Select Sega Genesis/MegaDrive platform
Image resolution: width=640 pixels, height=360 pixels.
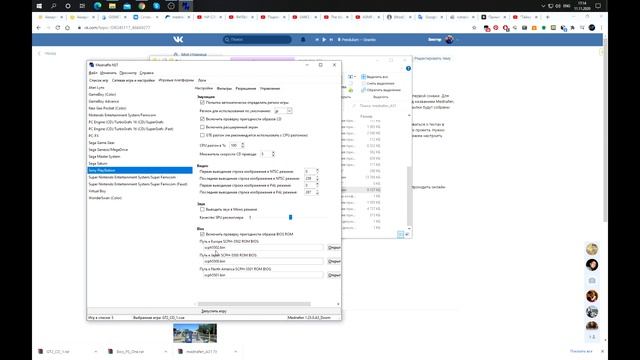click(x=140, y=149)
